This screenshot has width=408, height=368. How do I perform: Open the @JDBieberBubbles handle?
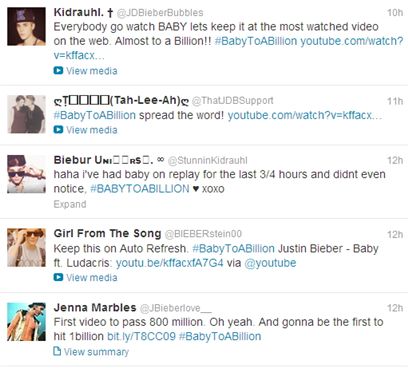tap(160, 13)
